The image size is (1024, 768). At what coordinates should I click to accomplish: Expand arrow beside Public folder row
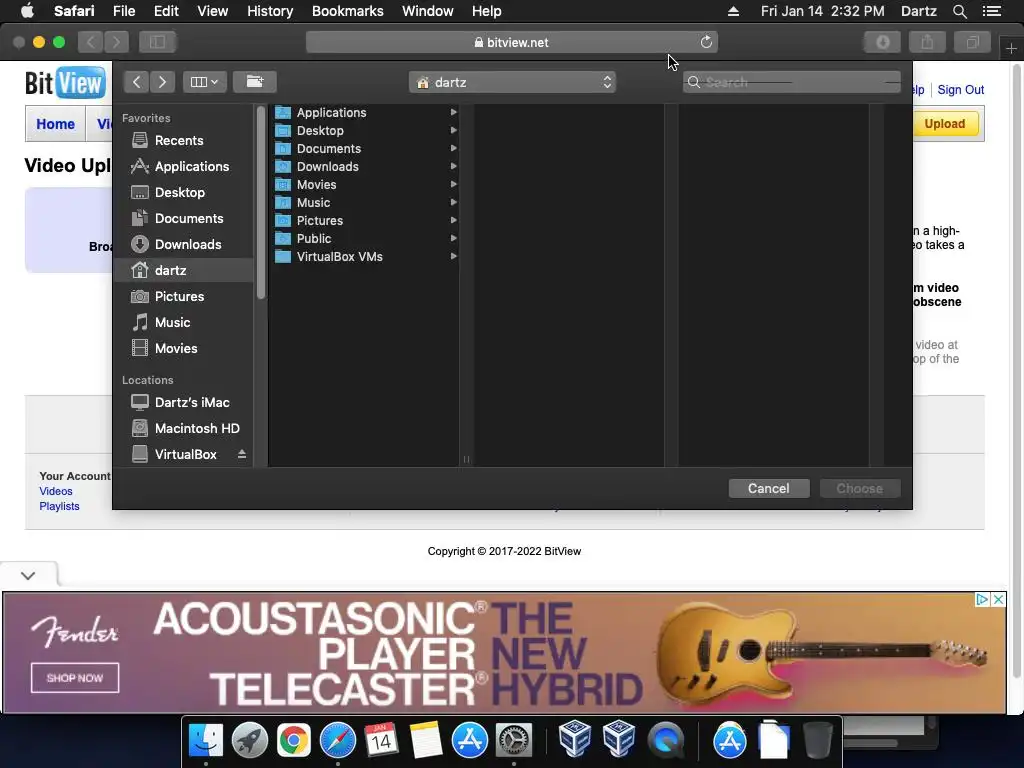tap(453, 238)
